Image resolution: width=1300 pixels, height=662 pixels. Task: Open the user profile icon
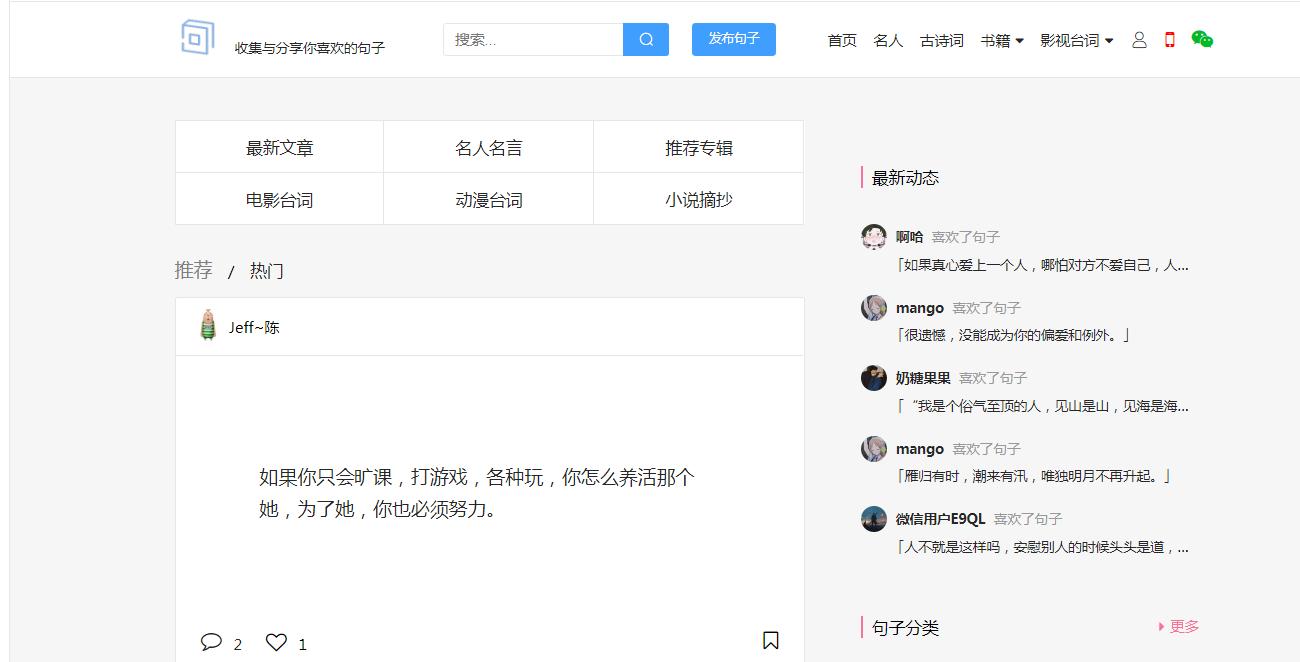pos(1138,39)
